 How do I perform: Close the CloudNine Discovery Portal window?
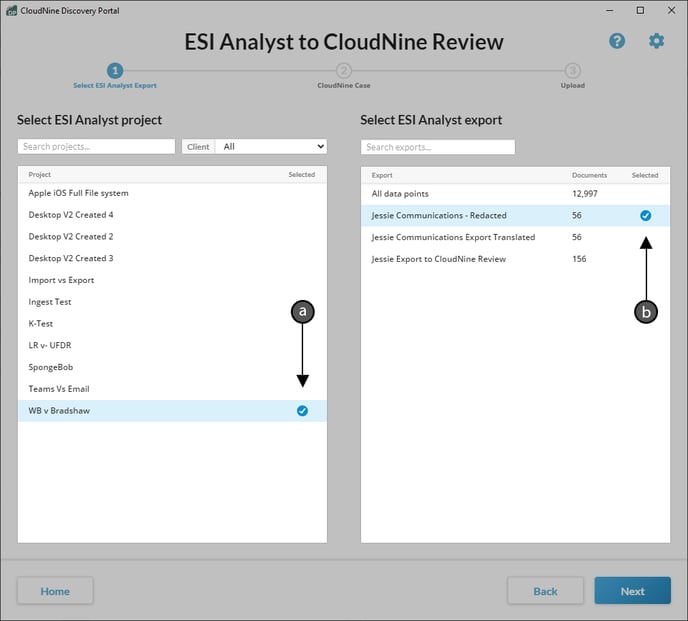pos(671,11)
